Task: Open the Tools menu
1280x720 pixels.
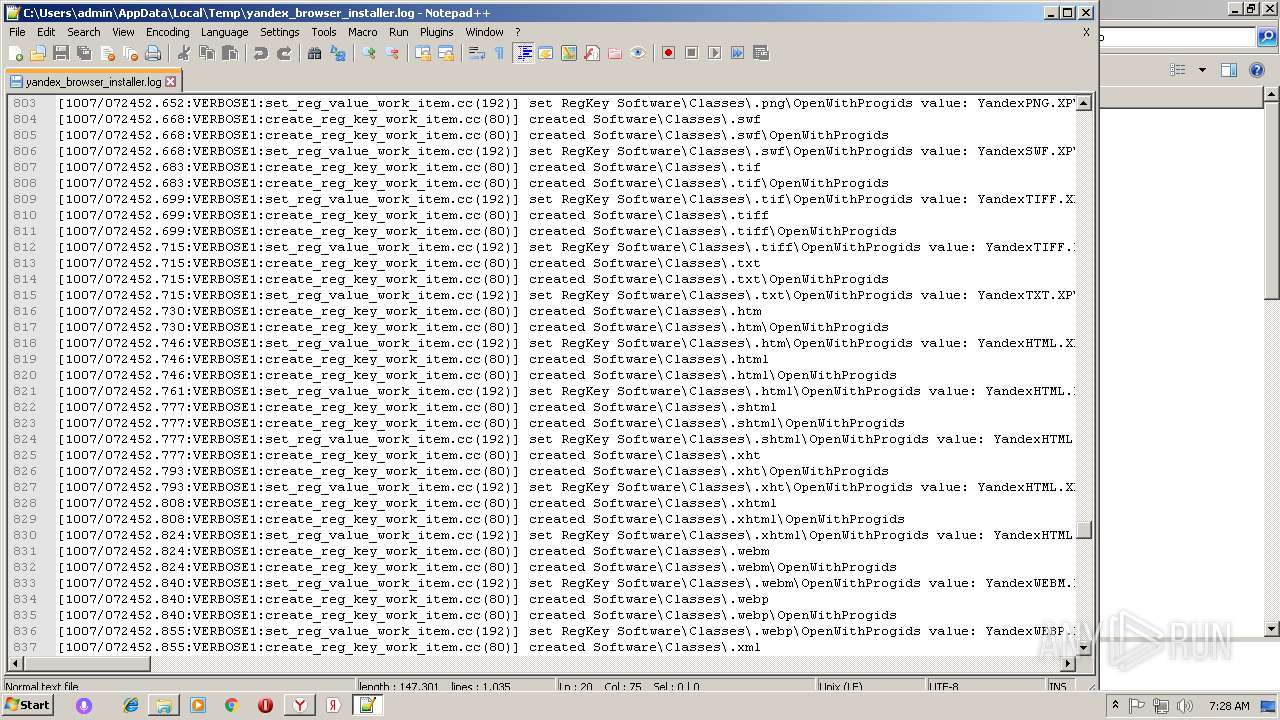Action: click(323, 32)
